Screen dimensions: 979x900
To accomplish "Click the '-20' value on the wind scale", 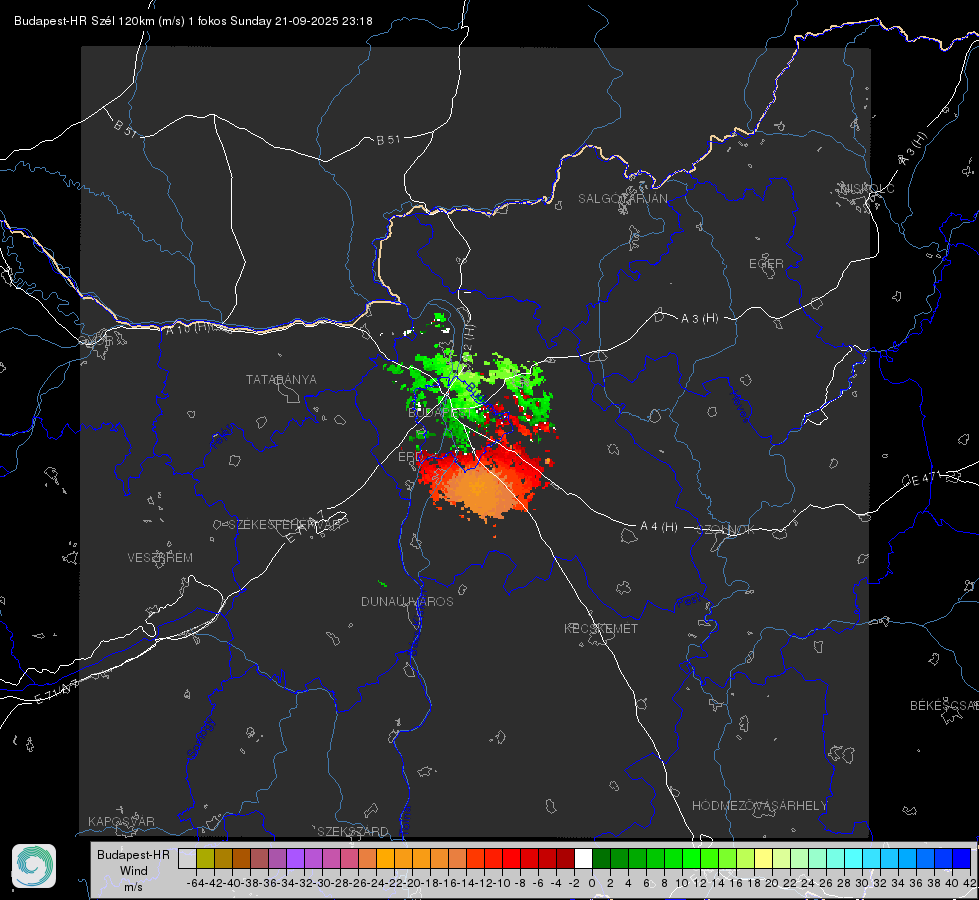I will [411, 883].
